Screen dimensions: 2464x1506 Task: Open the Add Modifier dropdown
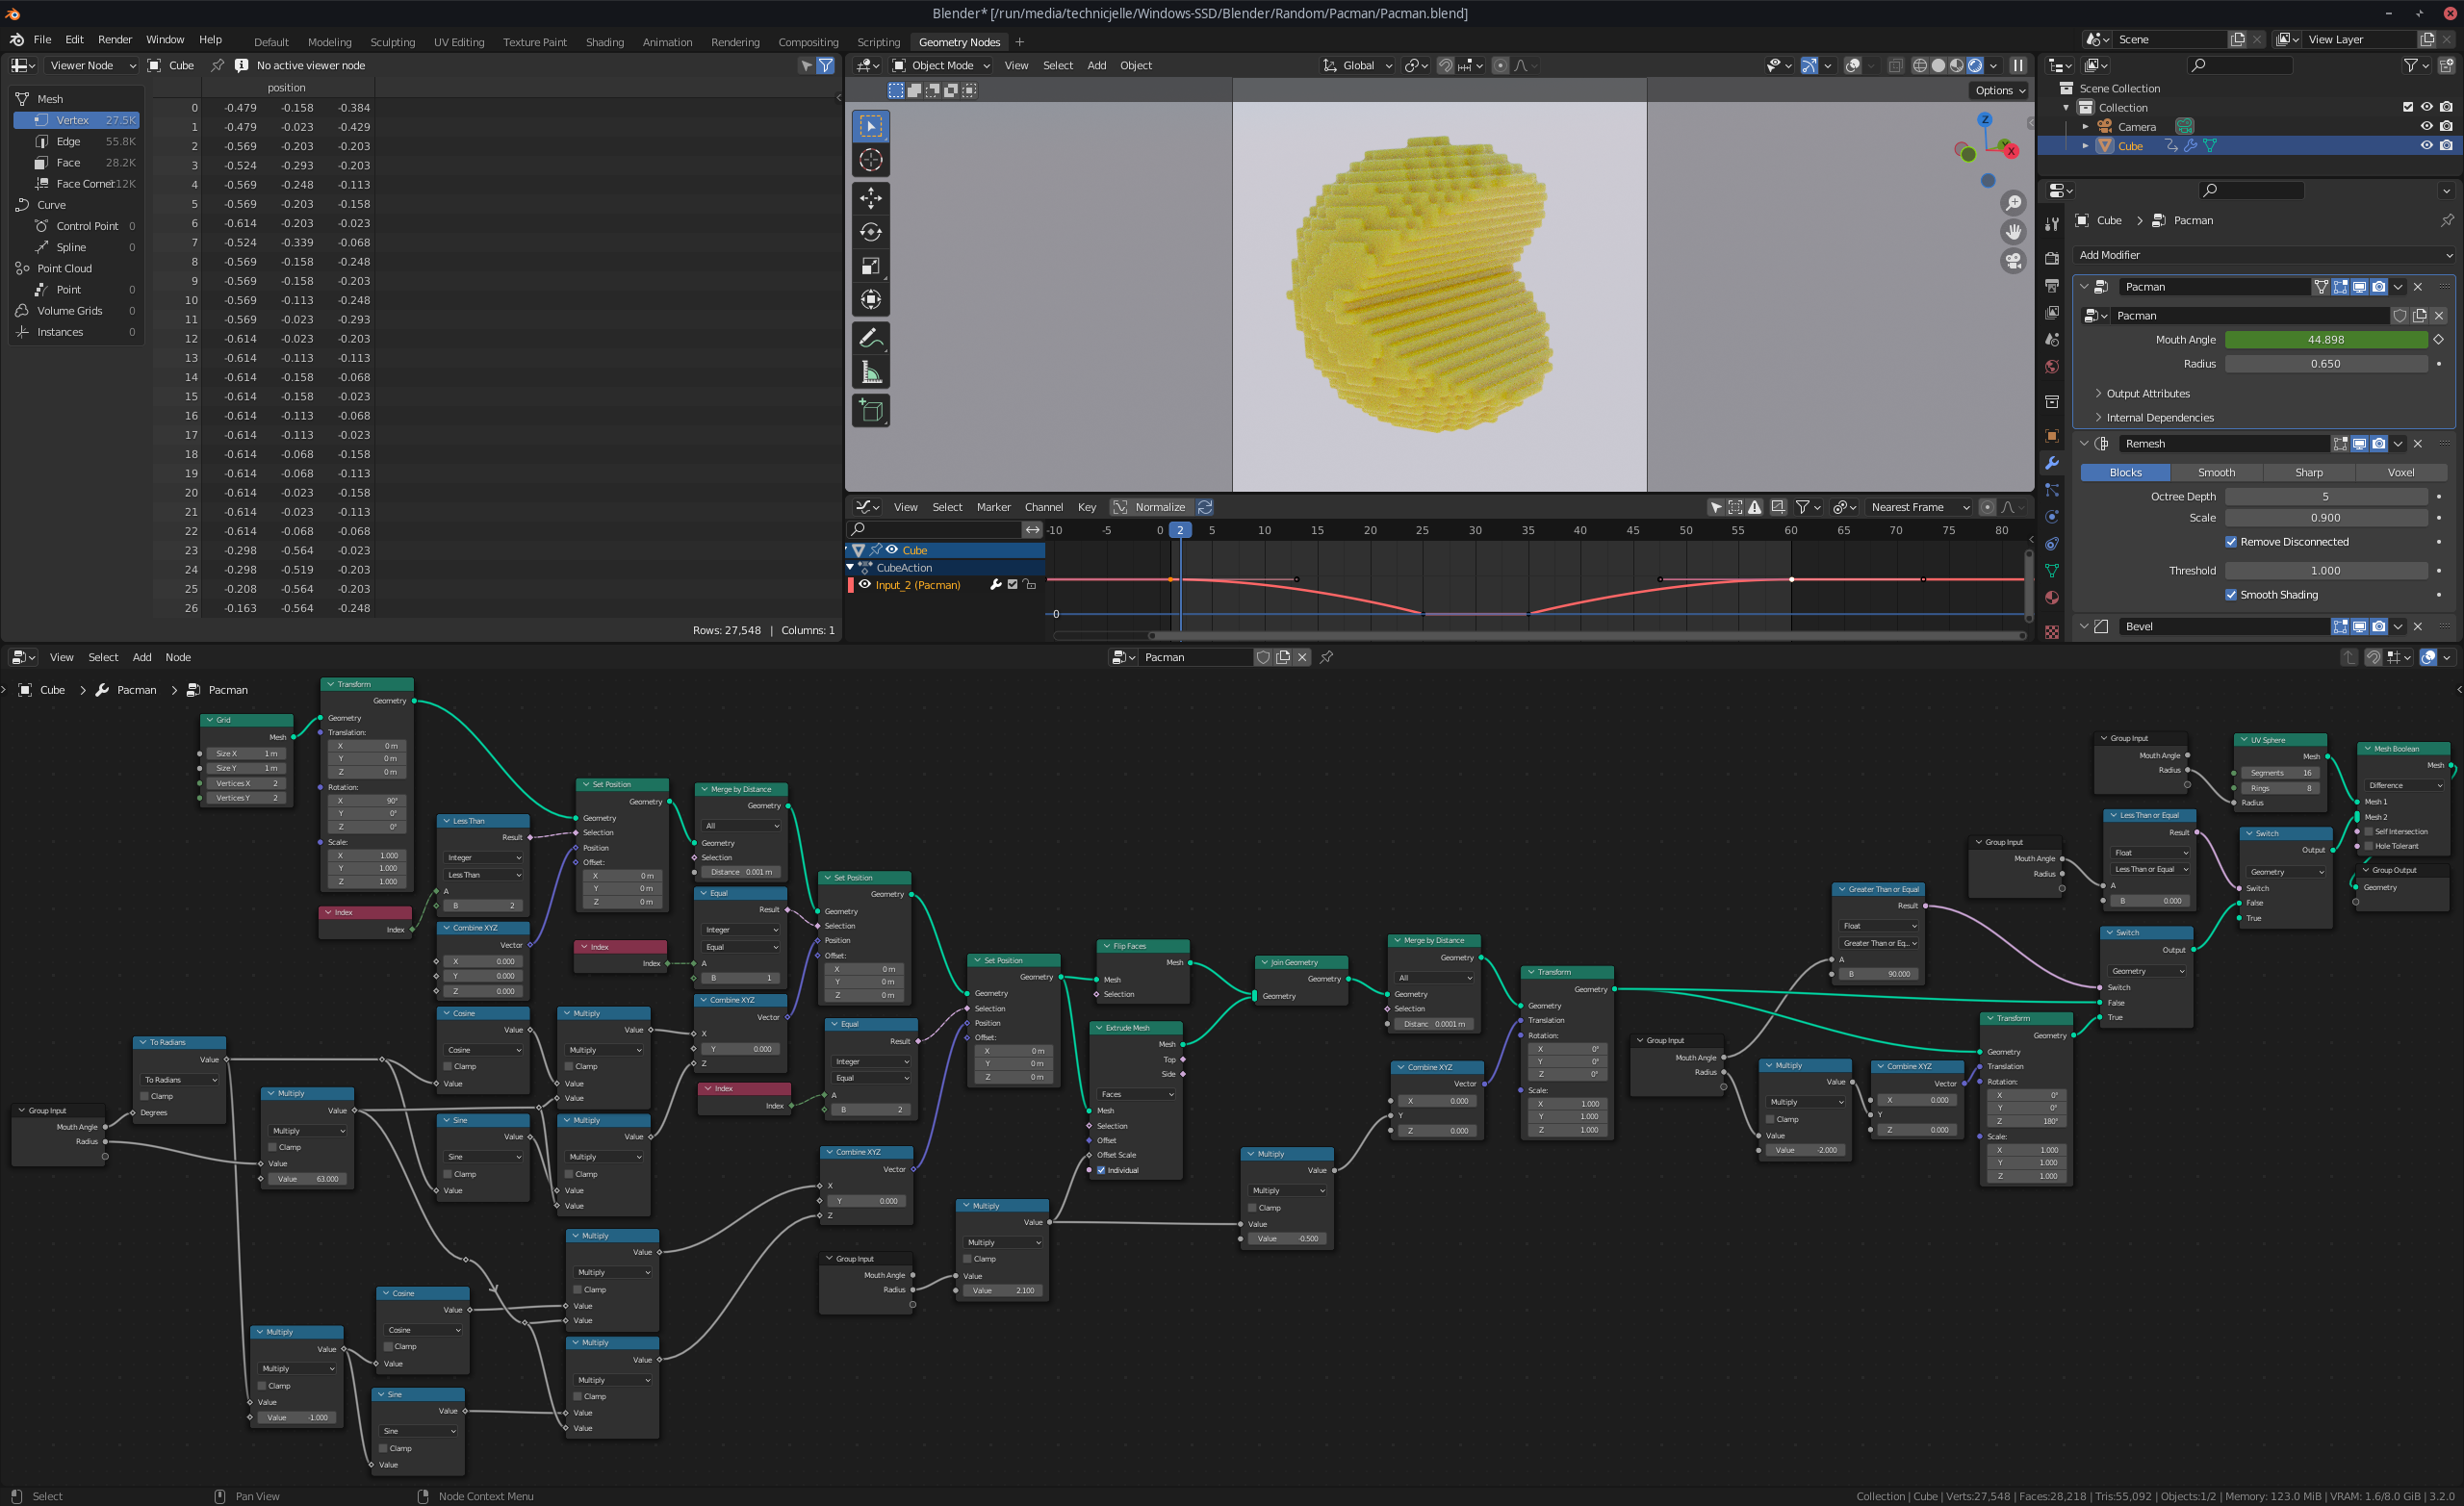[2264, 255]
